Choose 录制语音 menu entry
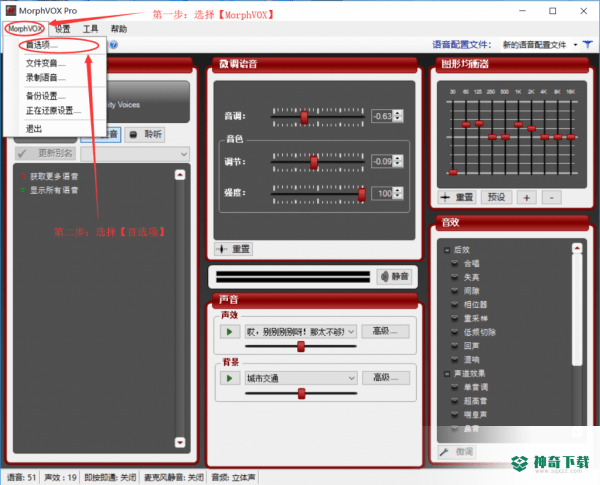Screen dimensions: 600x485 coord(45,78)
